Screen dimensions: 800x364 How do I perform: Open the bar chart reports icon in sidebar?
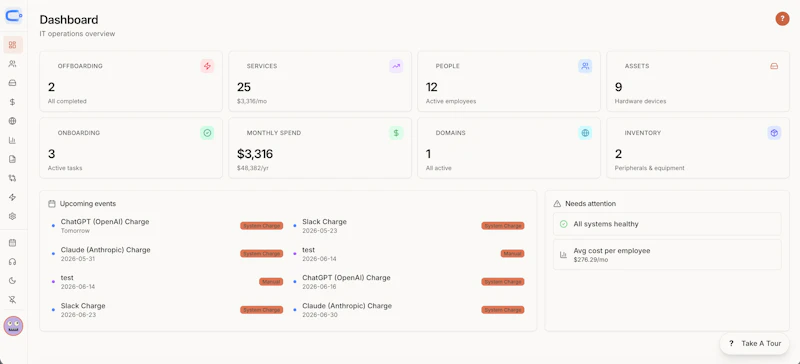point(13,140)
